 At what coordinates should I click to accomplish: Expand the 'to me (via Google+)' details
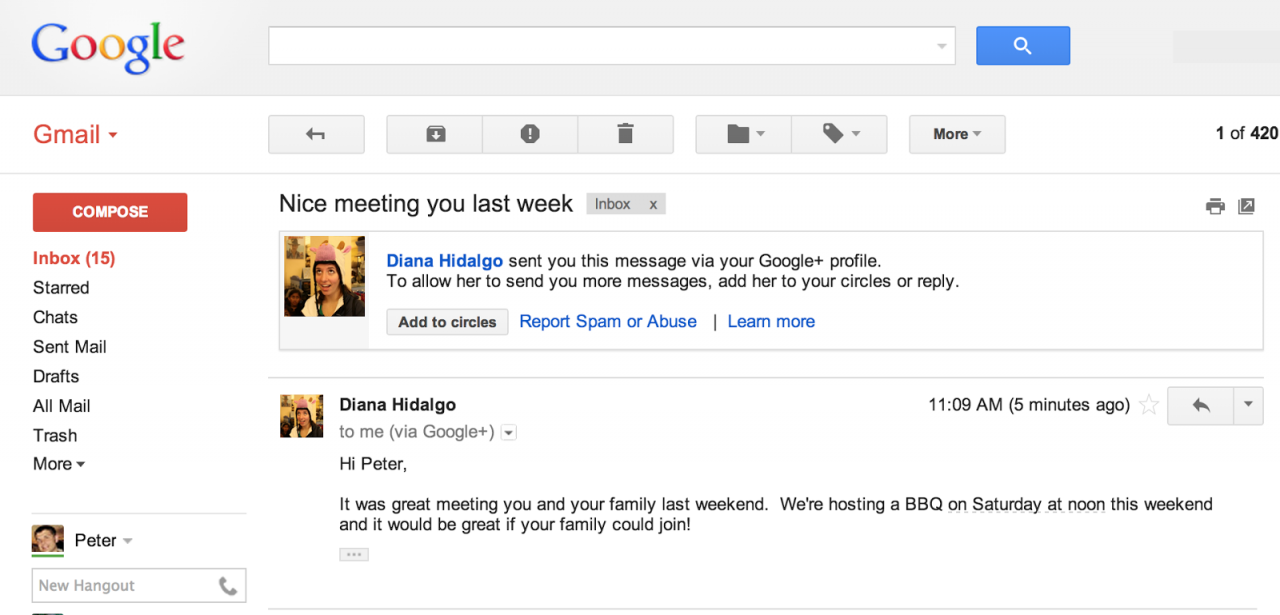(x=509, y=432)
